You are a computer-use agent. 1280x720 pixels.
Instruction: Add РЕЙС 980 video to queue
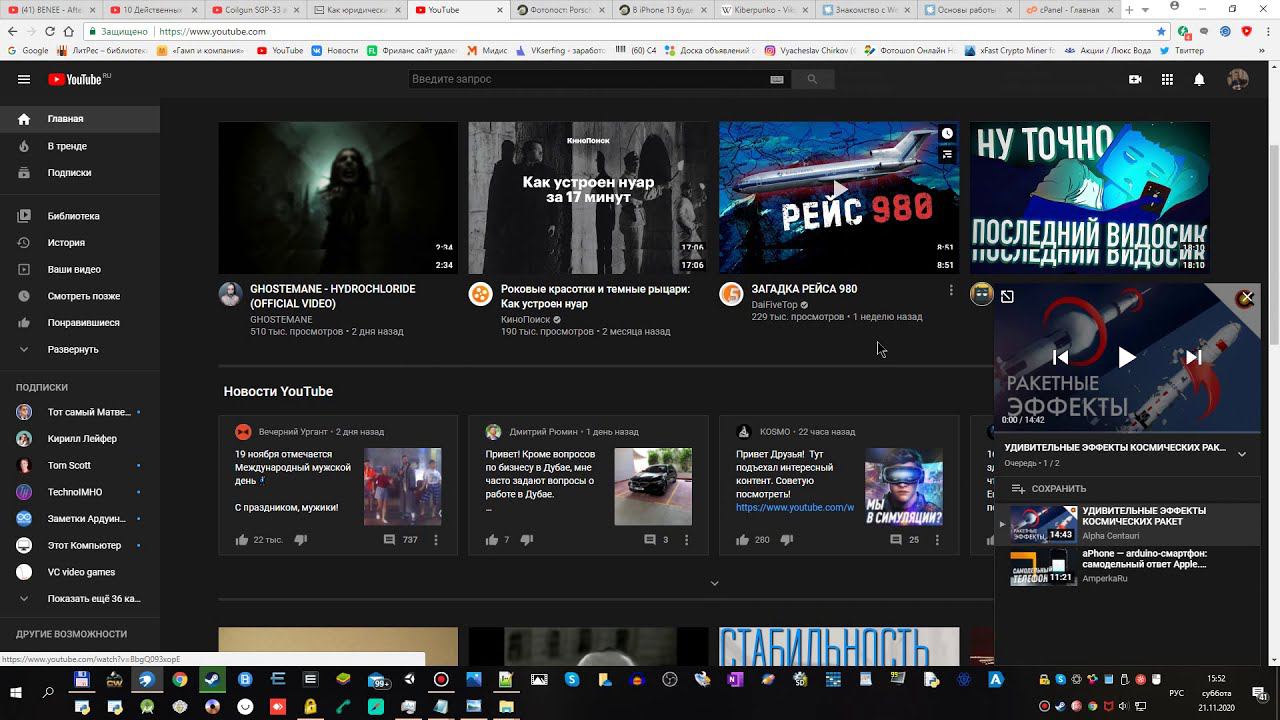[x=947, y=155]
